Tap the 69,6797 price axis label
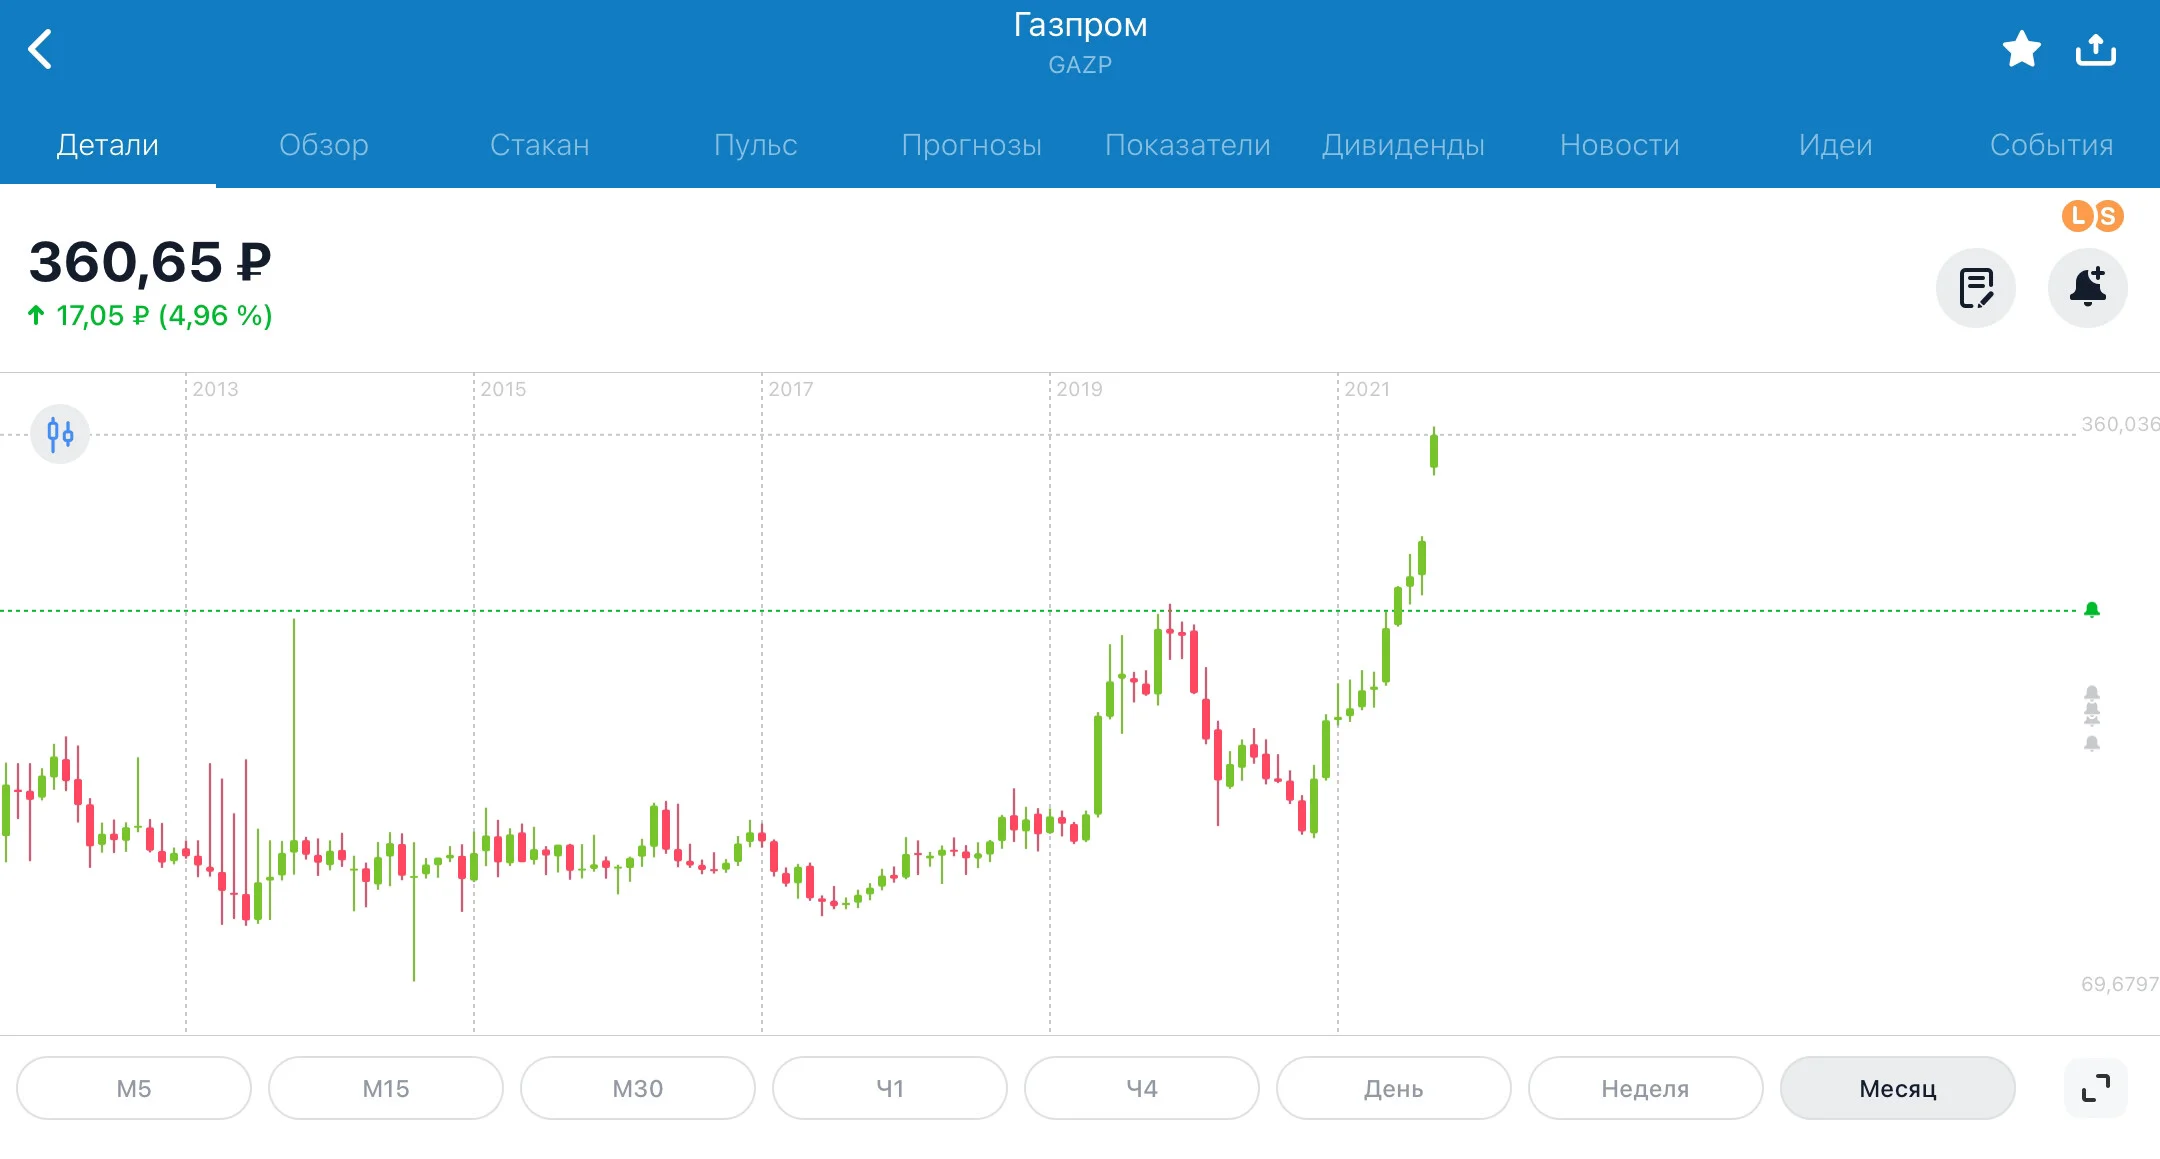2160x1159 pixels. click(2120, 984)
